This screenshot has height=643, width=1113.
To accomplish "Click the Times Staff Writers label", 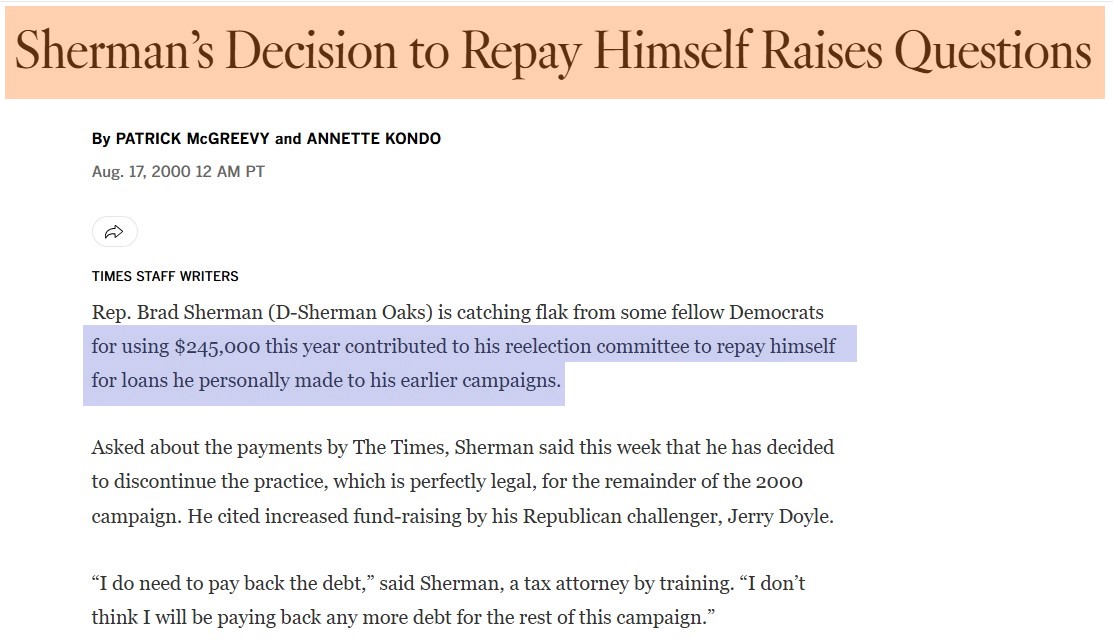I will coord(165,276).
